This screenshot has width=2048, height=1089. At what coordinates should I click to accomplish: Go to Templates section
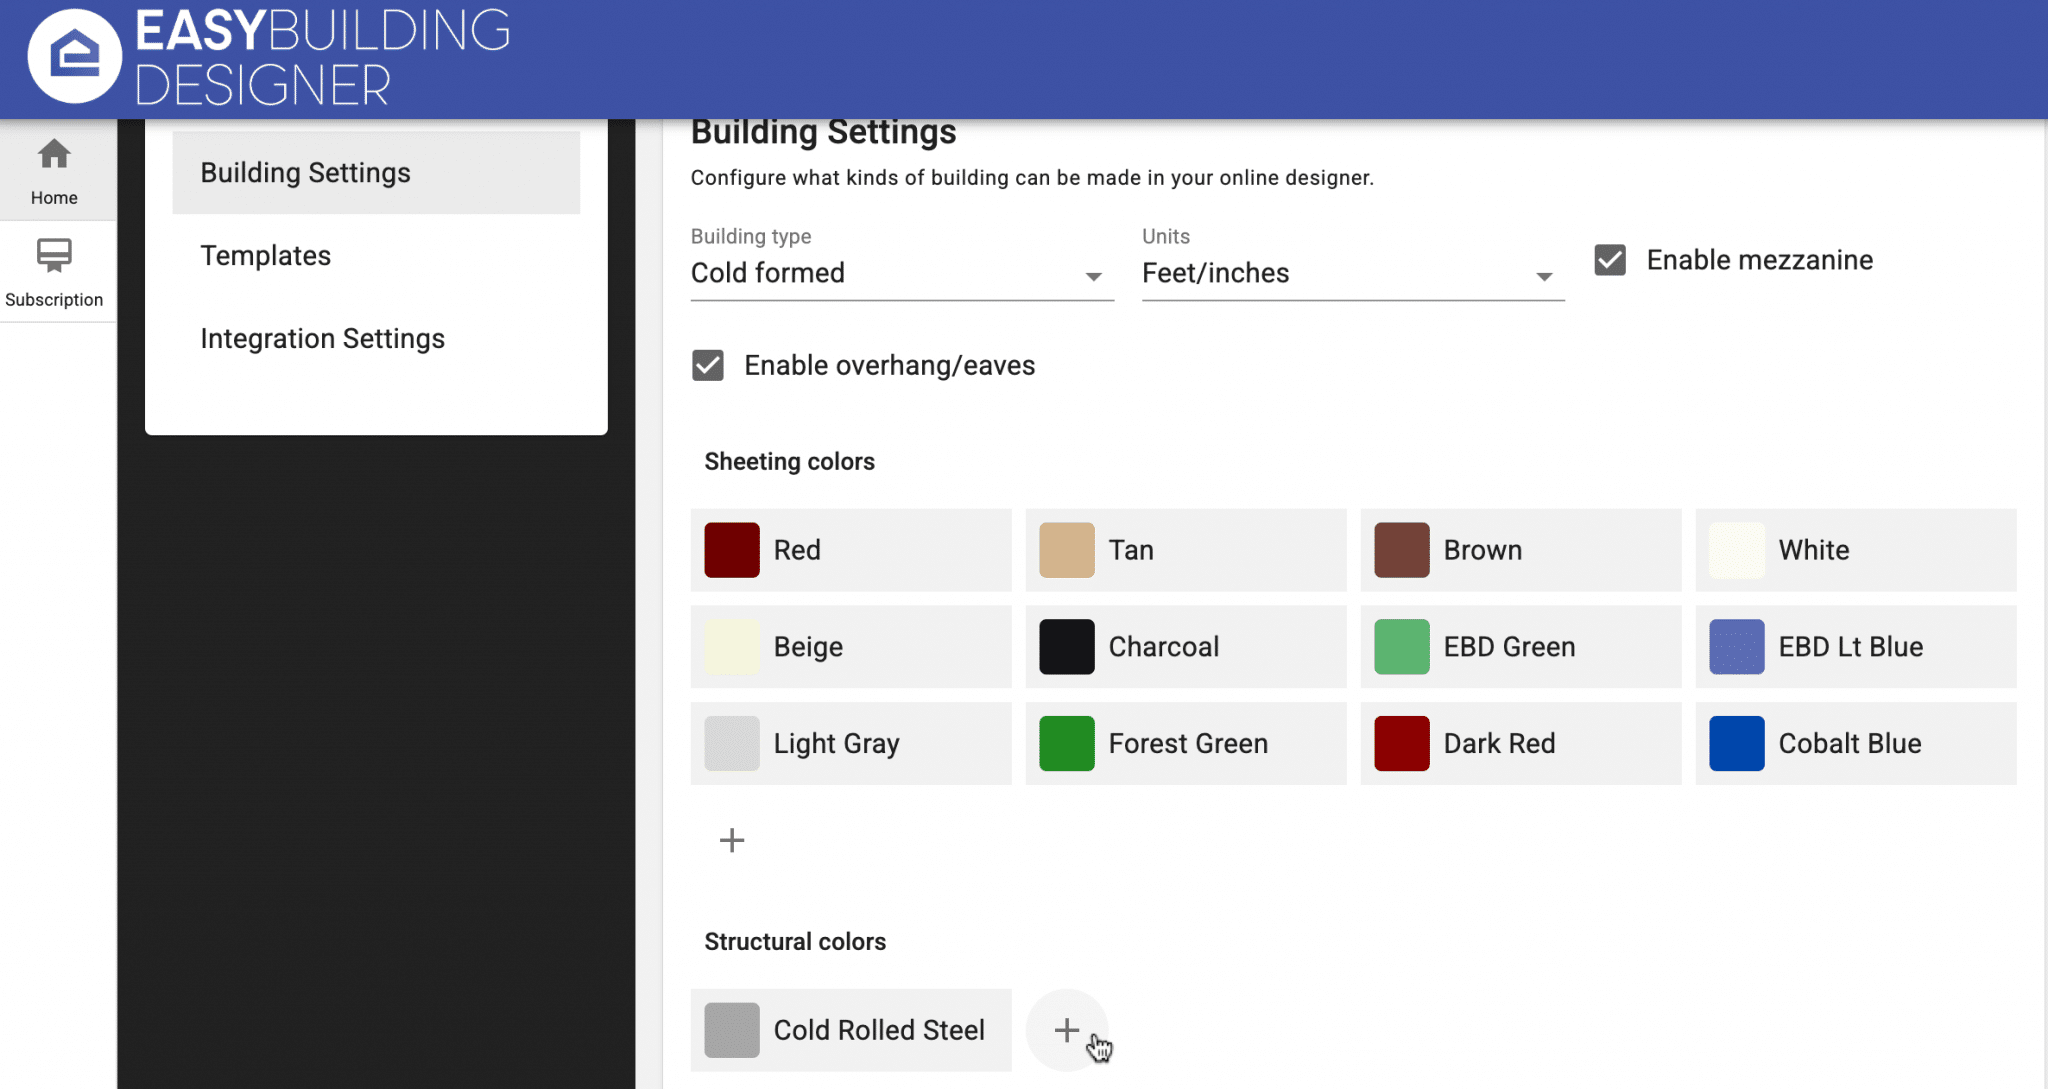coord(266,256)
